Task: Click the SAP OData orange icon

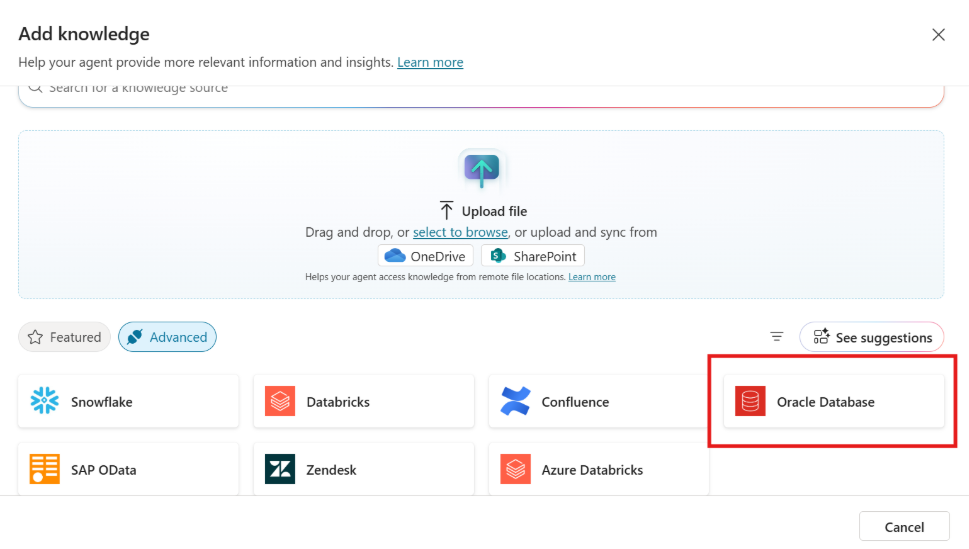Action: [44, 469]
